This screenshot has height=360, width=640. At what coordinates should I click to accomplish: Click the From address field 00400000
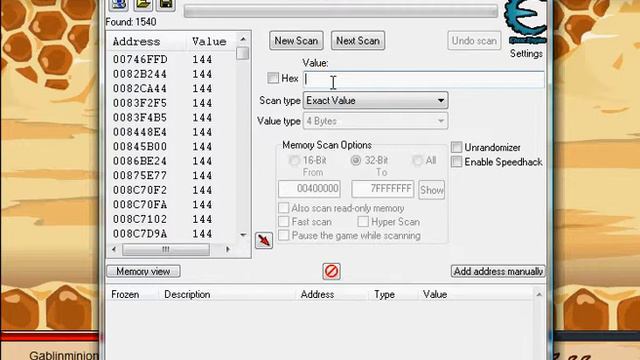[309, 189]
